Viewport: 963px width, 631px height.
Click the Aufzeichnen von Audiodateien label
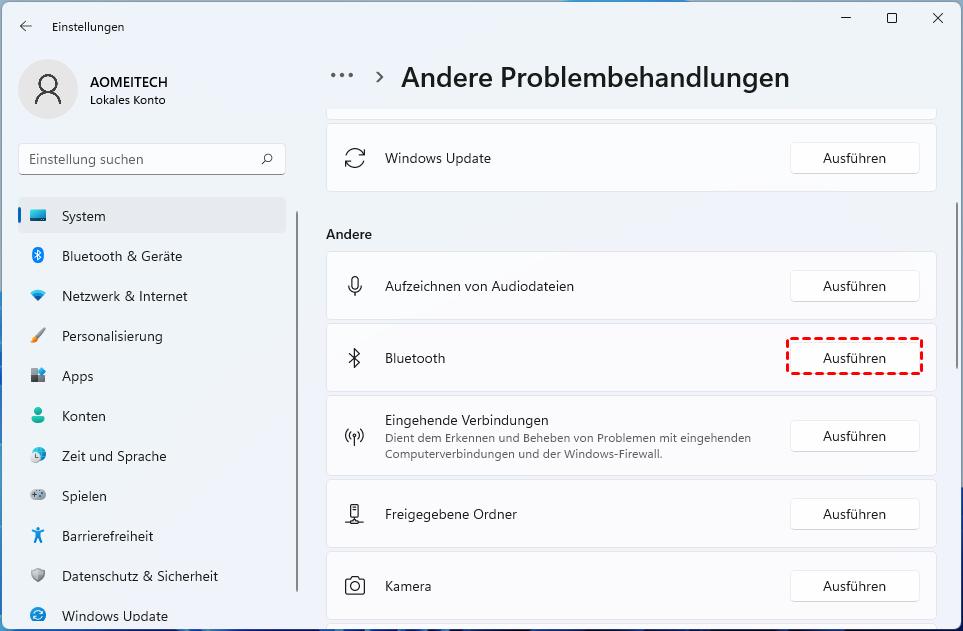pos(479,286)
